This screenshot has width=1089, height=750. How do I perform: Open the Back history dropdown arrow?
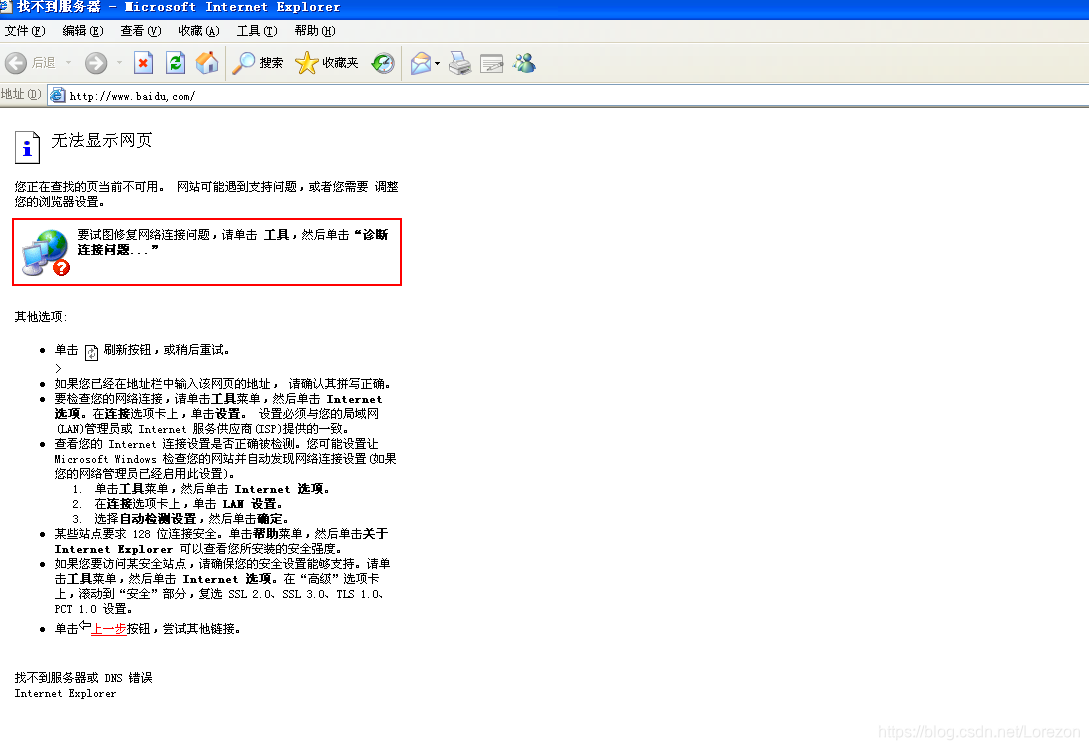click(68, 63)
